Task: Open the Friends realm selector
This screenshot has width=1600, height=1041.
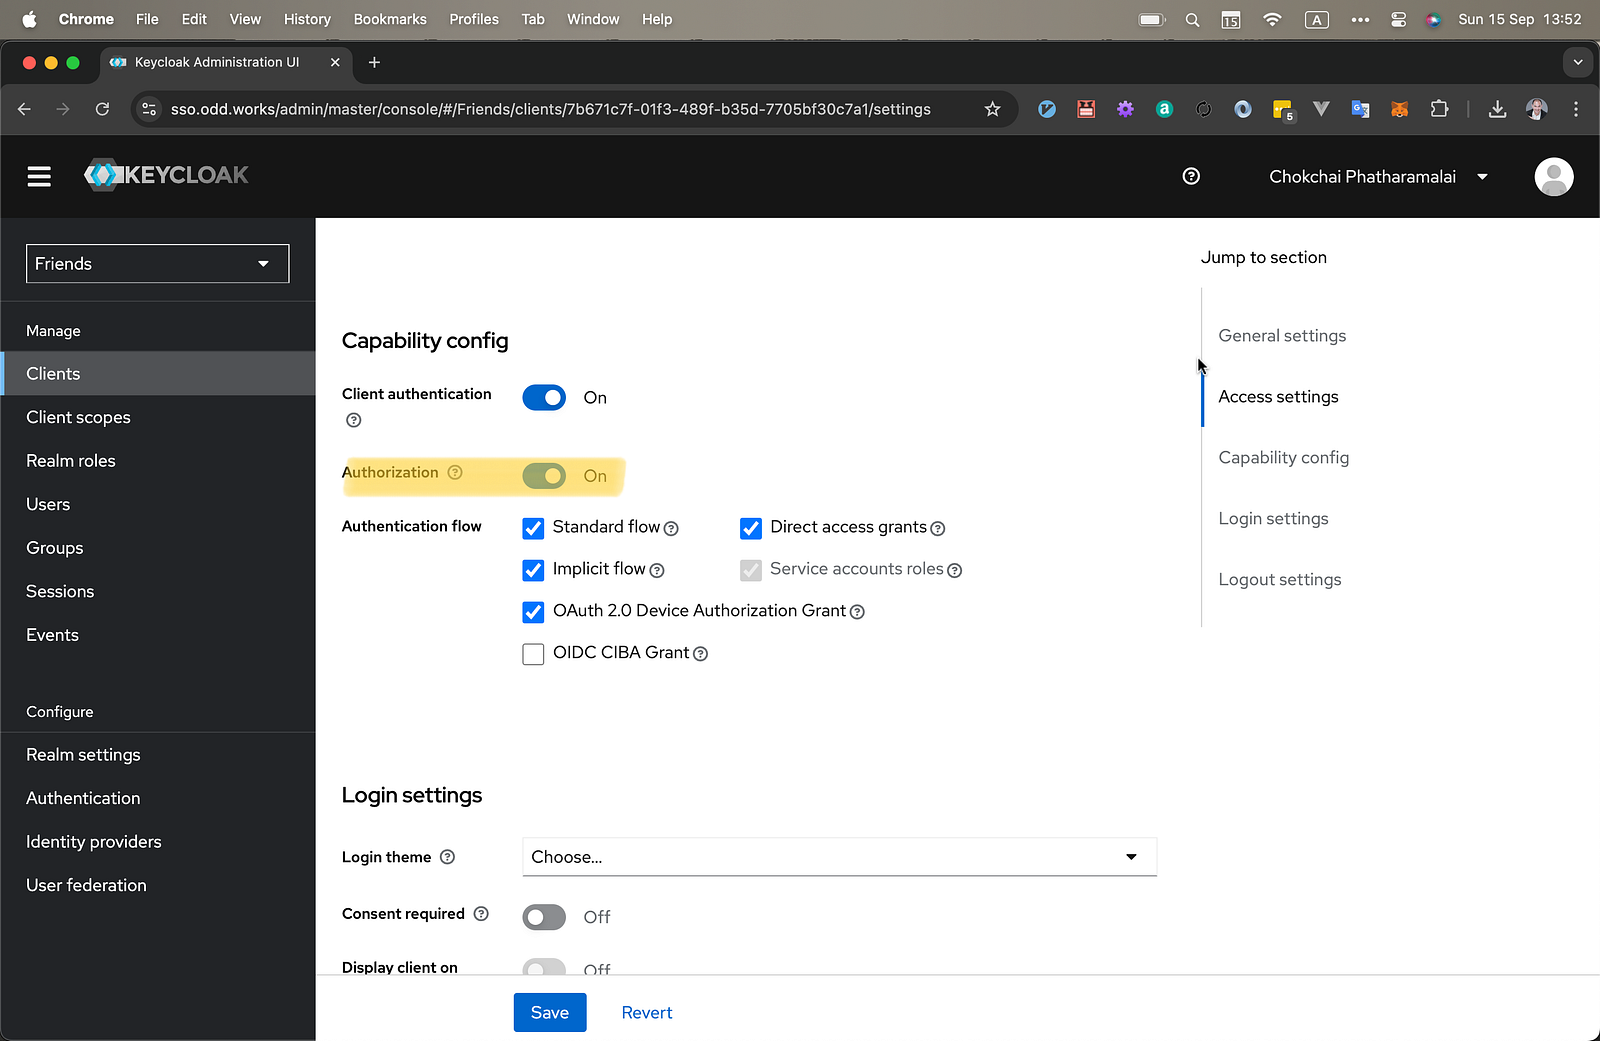Action: (x=157, y=263)
